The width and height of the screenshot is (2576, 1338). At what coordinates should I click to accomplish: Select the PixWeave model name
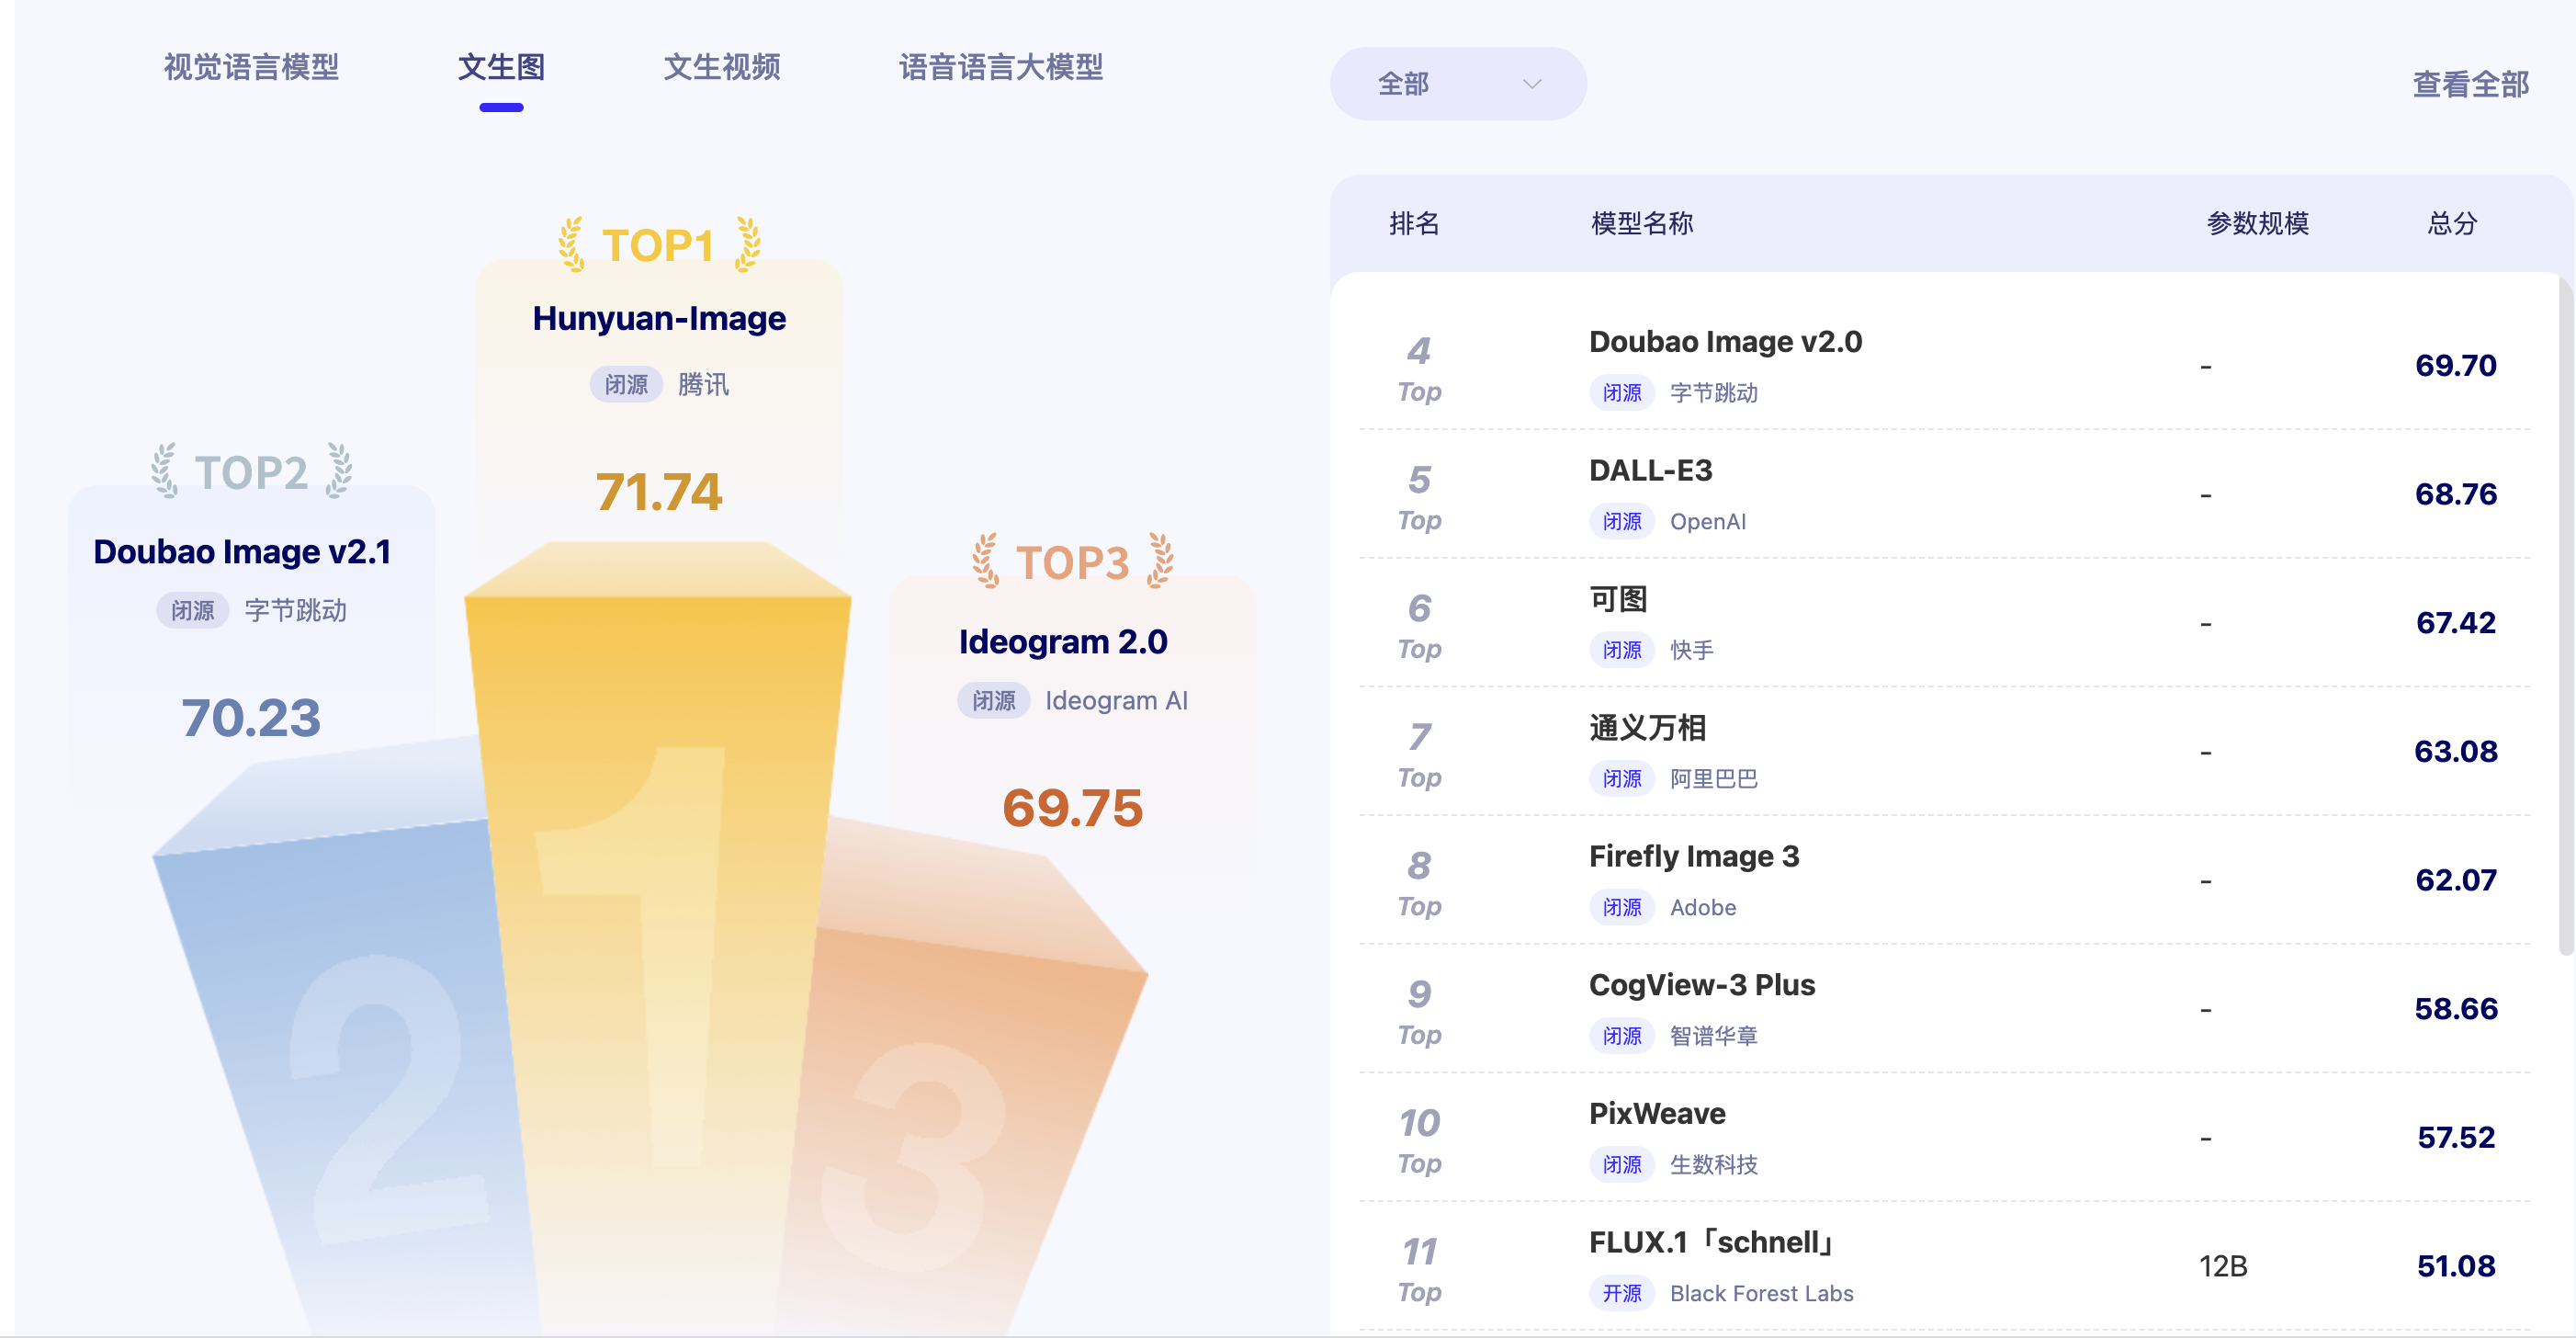pyautogui.click(x=1657, y=1113)
